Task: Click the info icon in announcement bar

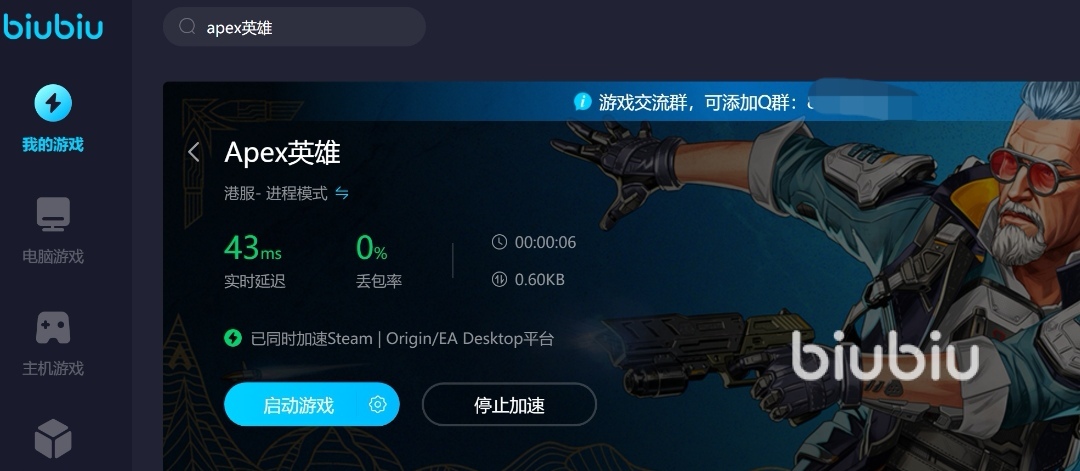Action: [582, 102]
